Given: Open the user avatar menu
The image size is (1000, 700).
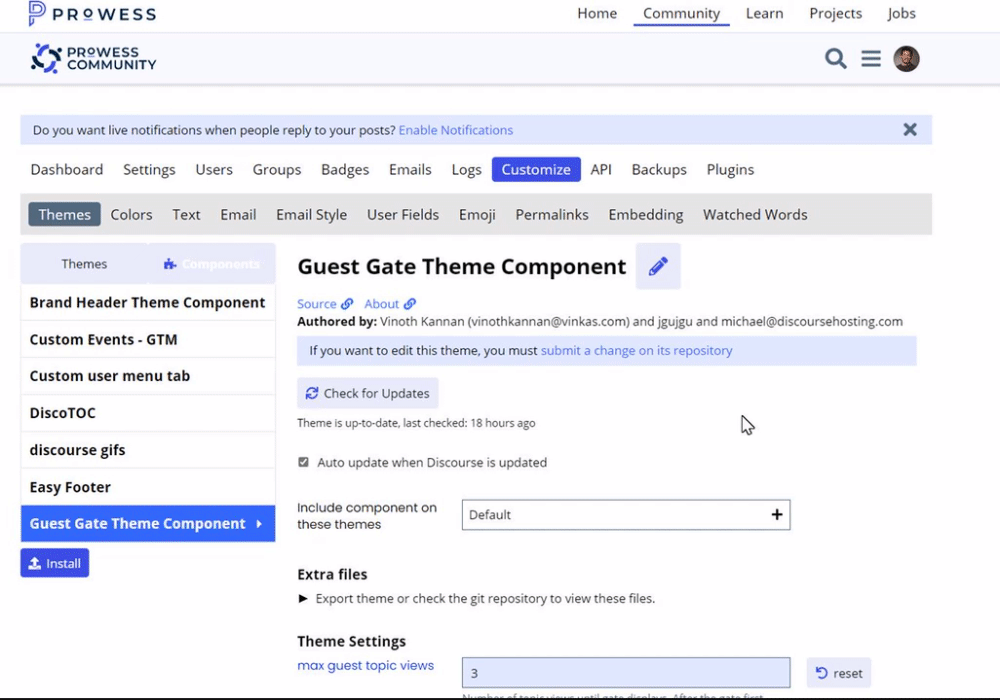Looking at the screenshot, I should point(906,59).
